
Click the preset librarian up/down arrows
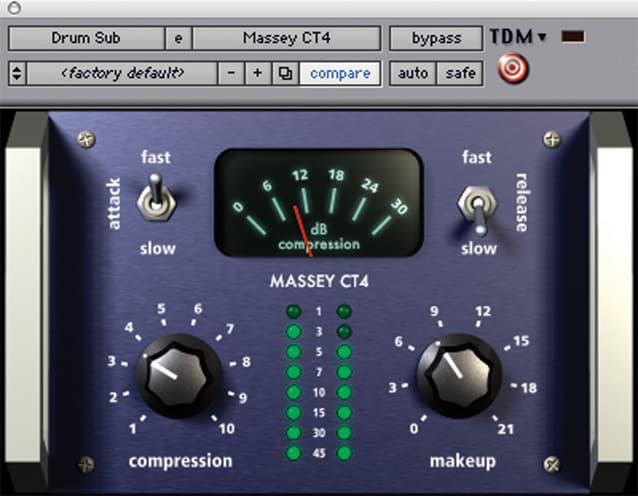(17, 74)
